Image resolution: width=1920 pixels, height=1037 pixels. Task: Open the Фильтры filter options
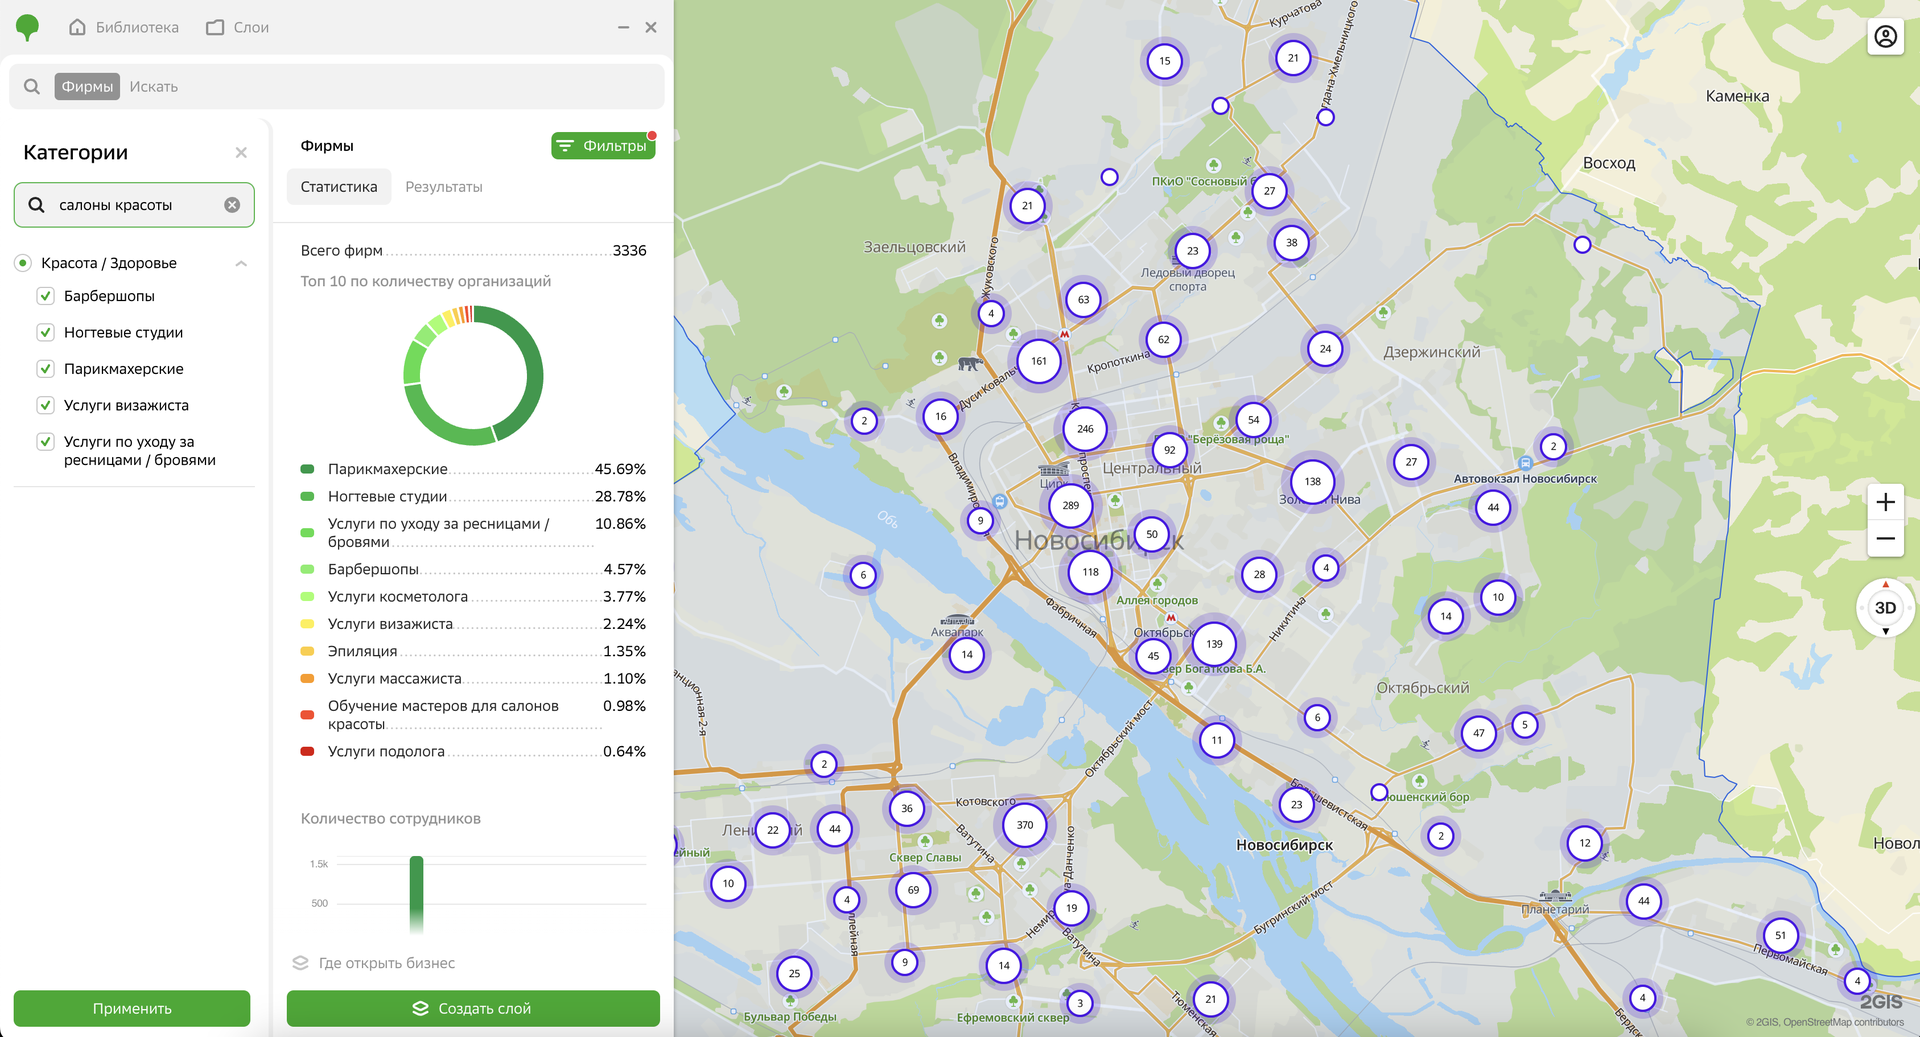[x=603, y=146]
